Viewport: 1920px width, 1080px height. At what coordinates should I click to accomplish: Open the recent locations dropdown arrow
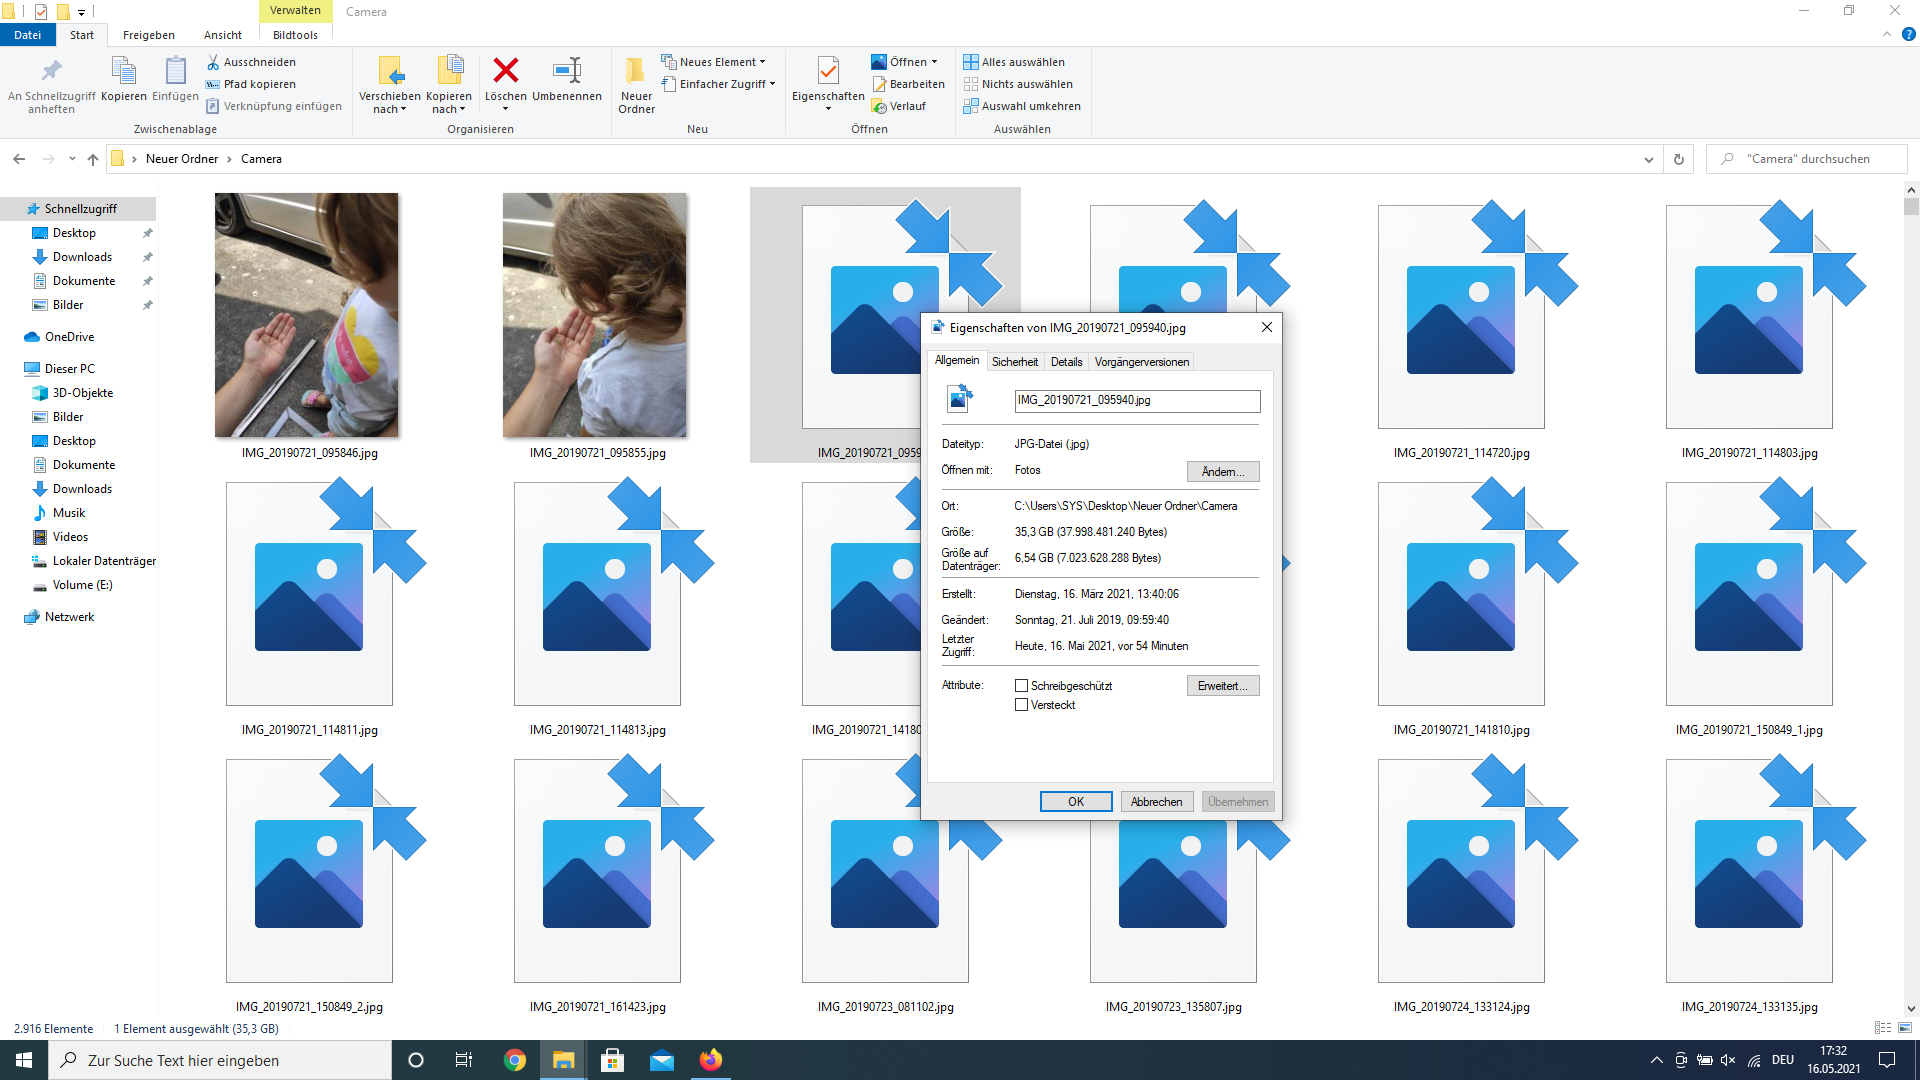click(x=72, y=159)
